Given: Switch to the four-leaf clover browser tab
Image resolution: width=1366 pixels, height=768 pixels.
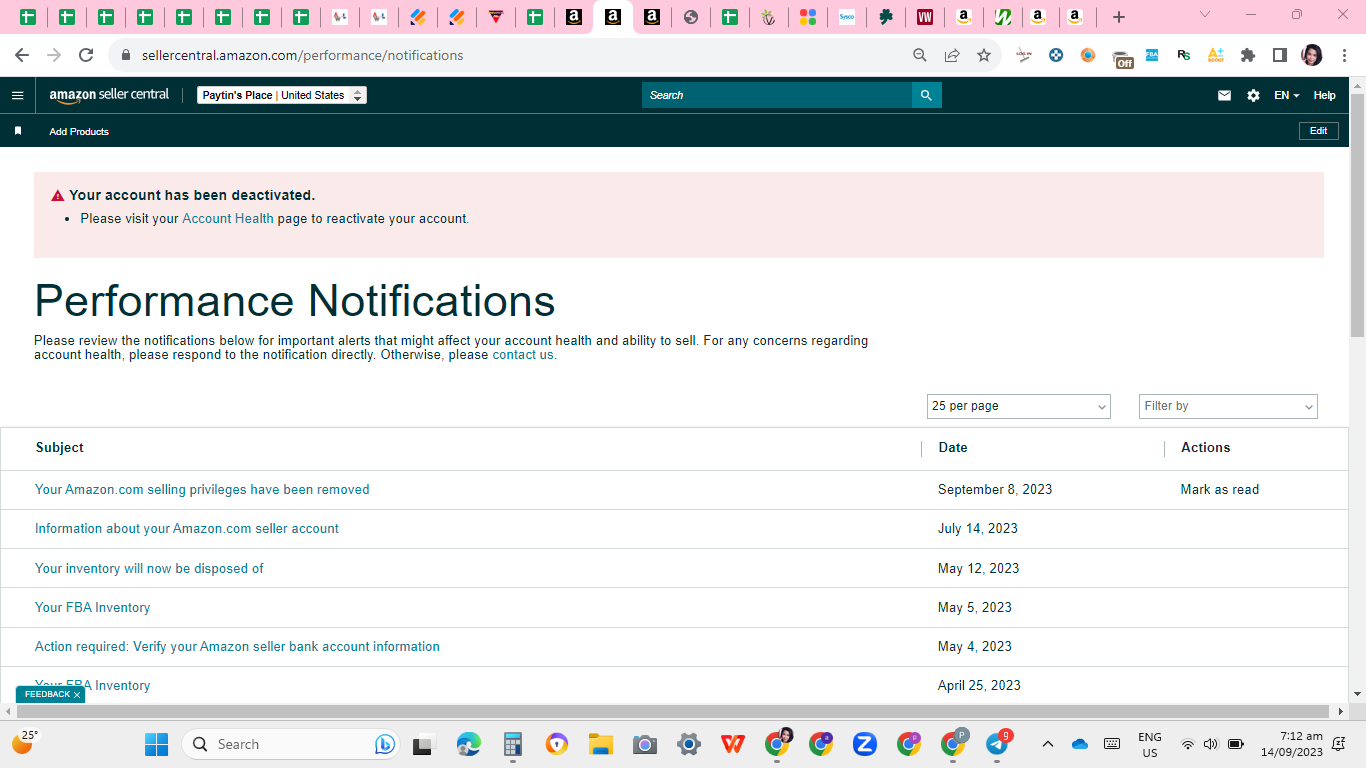Looking at the screenshot, I should pos(885,17).
